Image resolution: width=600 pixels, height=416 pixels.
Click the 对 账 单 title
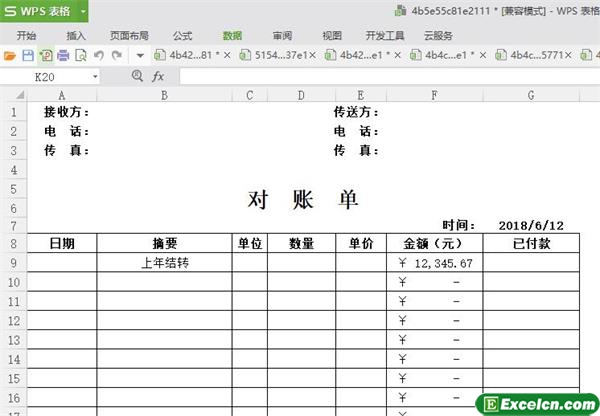[x=303, y=199]
